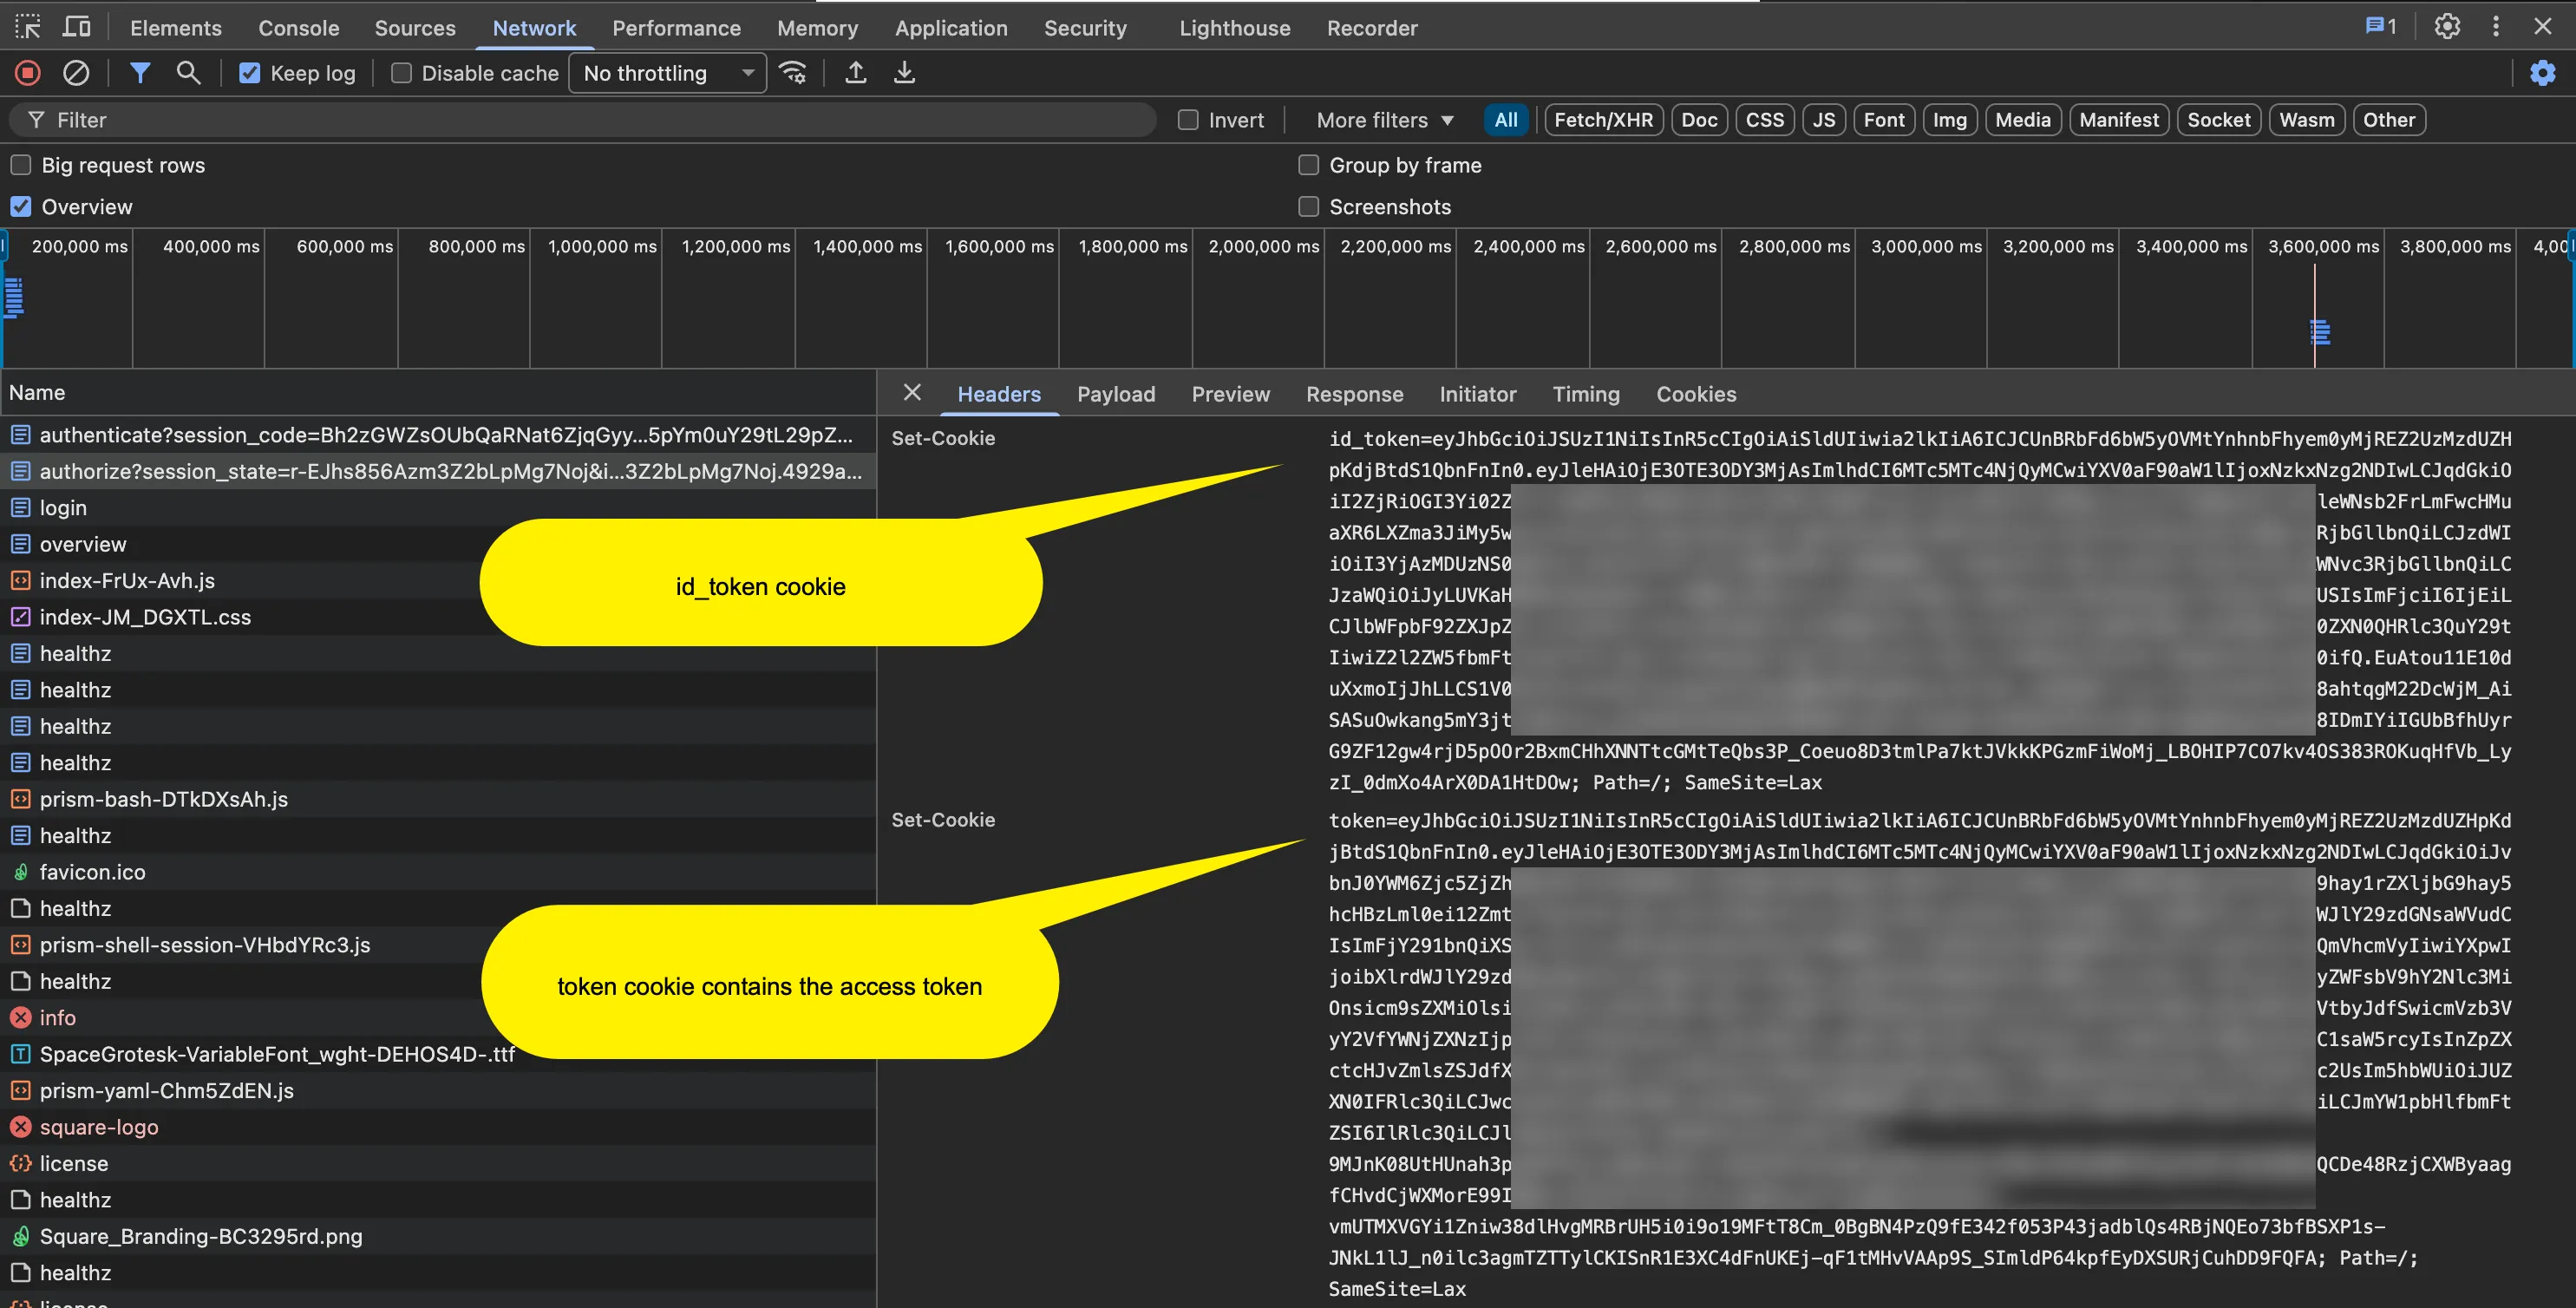Open network conditions wifi icon
2576x1308 pixels.
[793, 73]
